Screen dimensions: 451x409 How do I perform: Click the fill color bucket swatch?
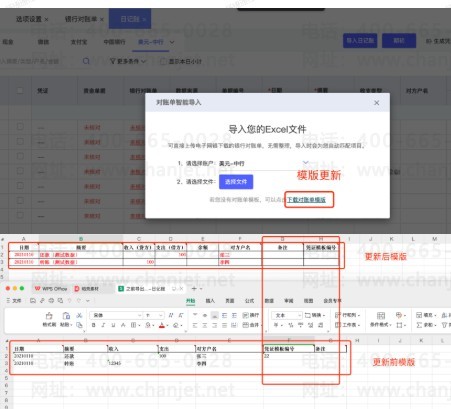pyautogui.click(x=148, y=325)
